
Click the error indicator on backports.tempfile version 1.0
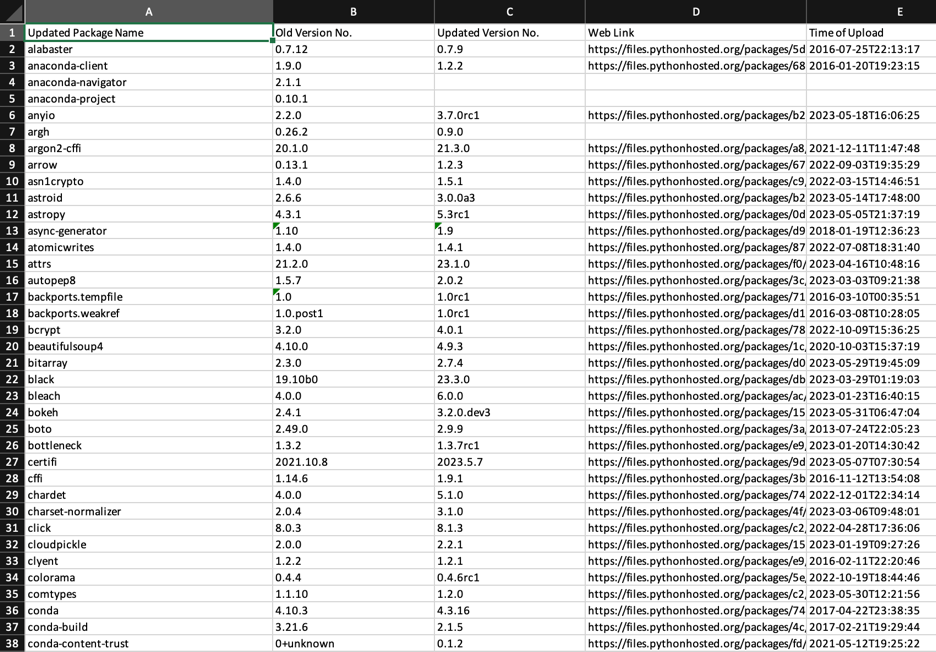point(274,293)
